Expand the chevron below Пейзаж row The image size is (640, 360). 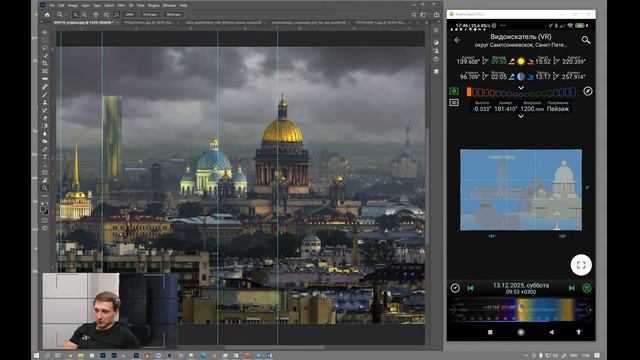tap(521, 116)
